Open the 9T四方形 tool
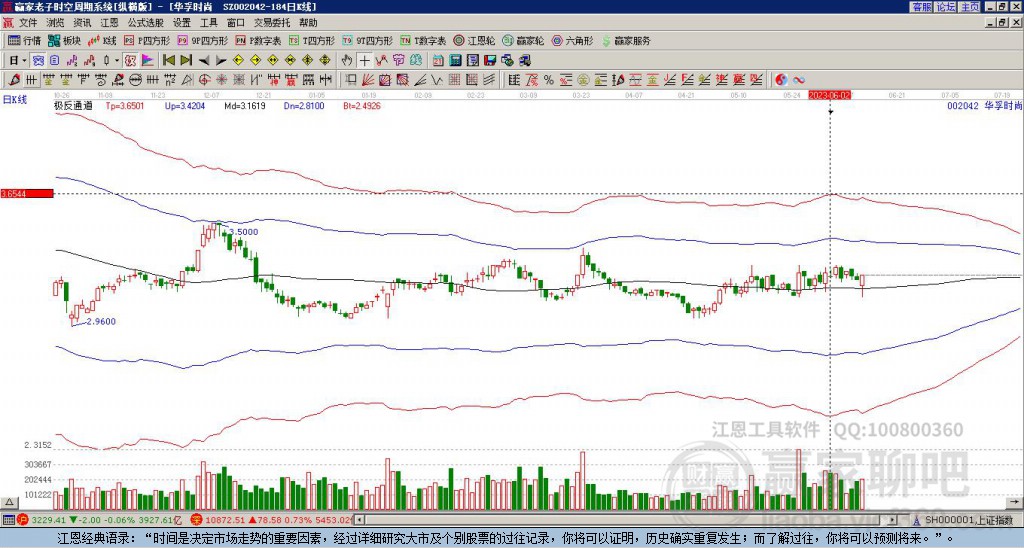Screen dimensions: 1024x548 [x=368, y=40]
